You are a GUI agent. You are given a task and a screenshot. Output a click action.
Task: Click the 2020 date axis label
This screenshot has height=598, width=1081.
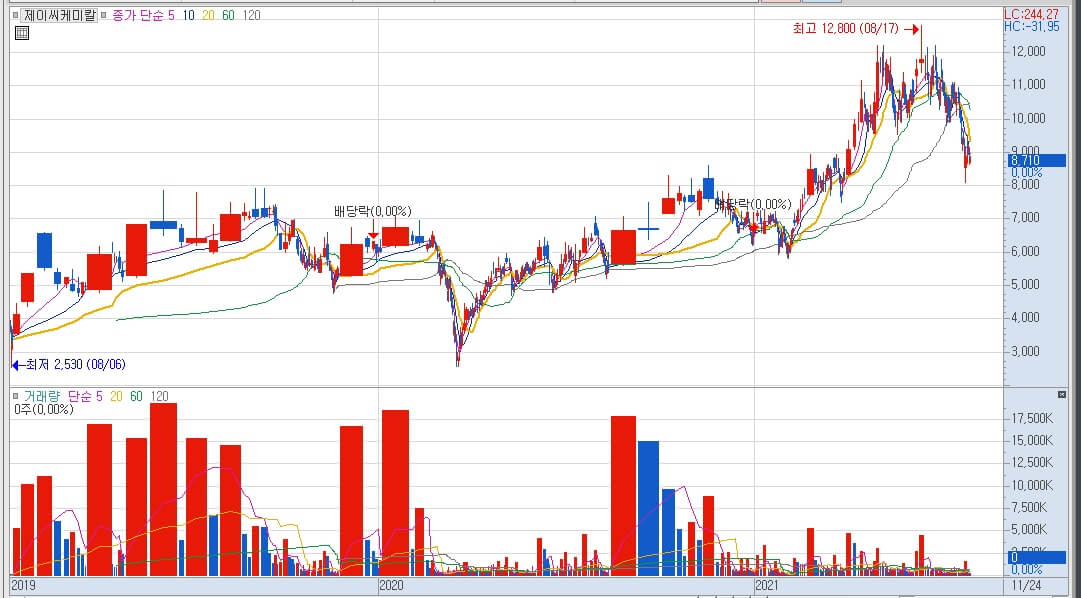tap(390, 585)
